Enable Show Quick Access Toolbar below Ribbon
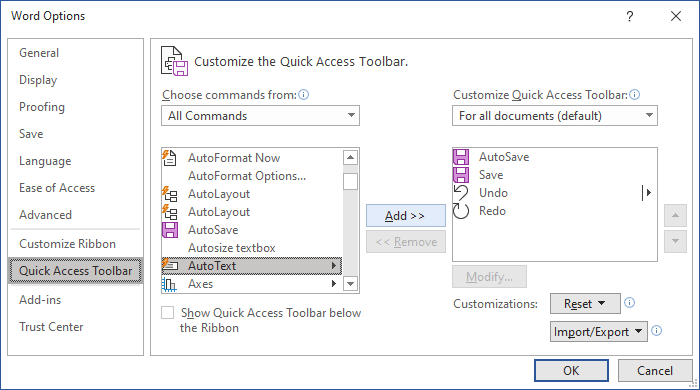The height and width of the screenshot is (390, 700). 167,313
